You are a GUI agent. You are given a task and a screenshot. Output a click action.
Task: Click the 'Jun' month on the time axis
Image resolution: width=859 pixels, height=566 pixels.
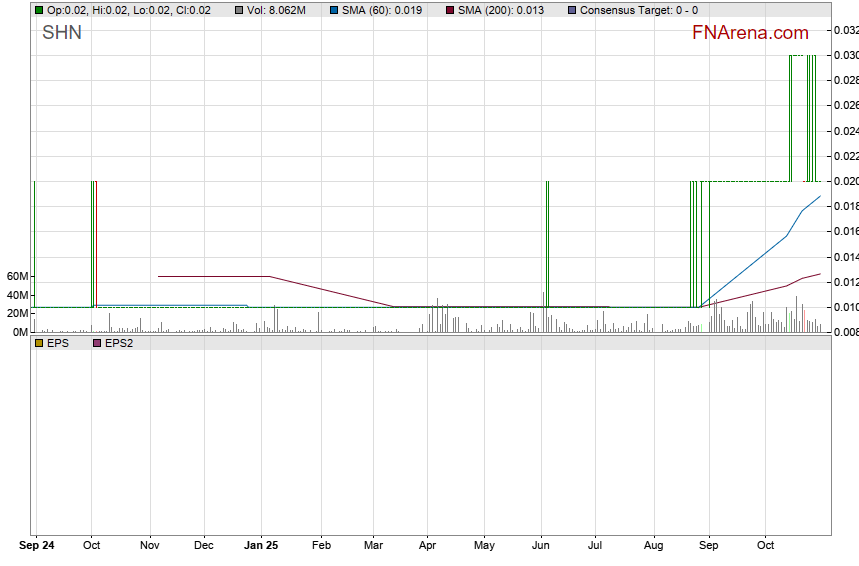(x=542, y=546)
